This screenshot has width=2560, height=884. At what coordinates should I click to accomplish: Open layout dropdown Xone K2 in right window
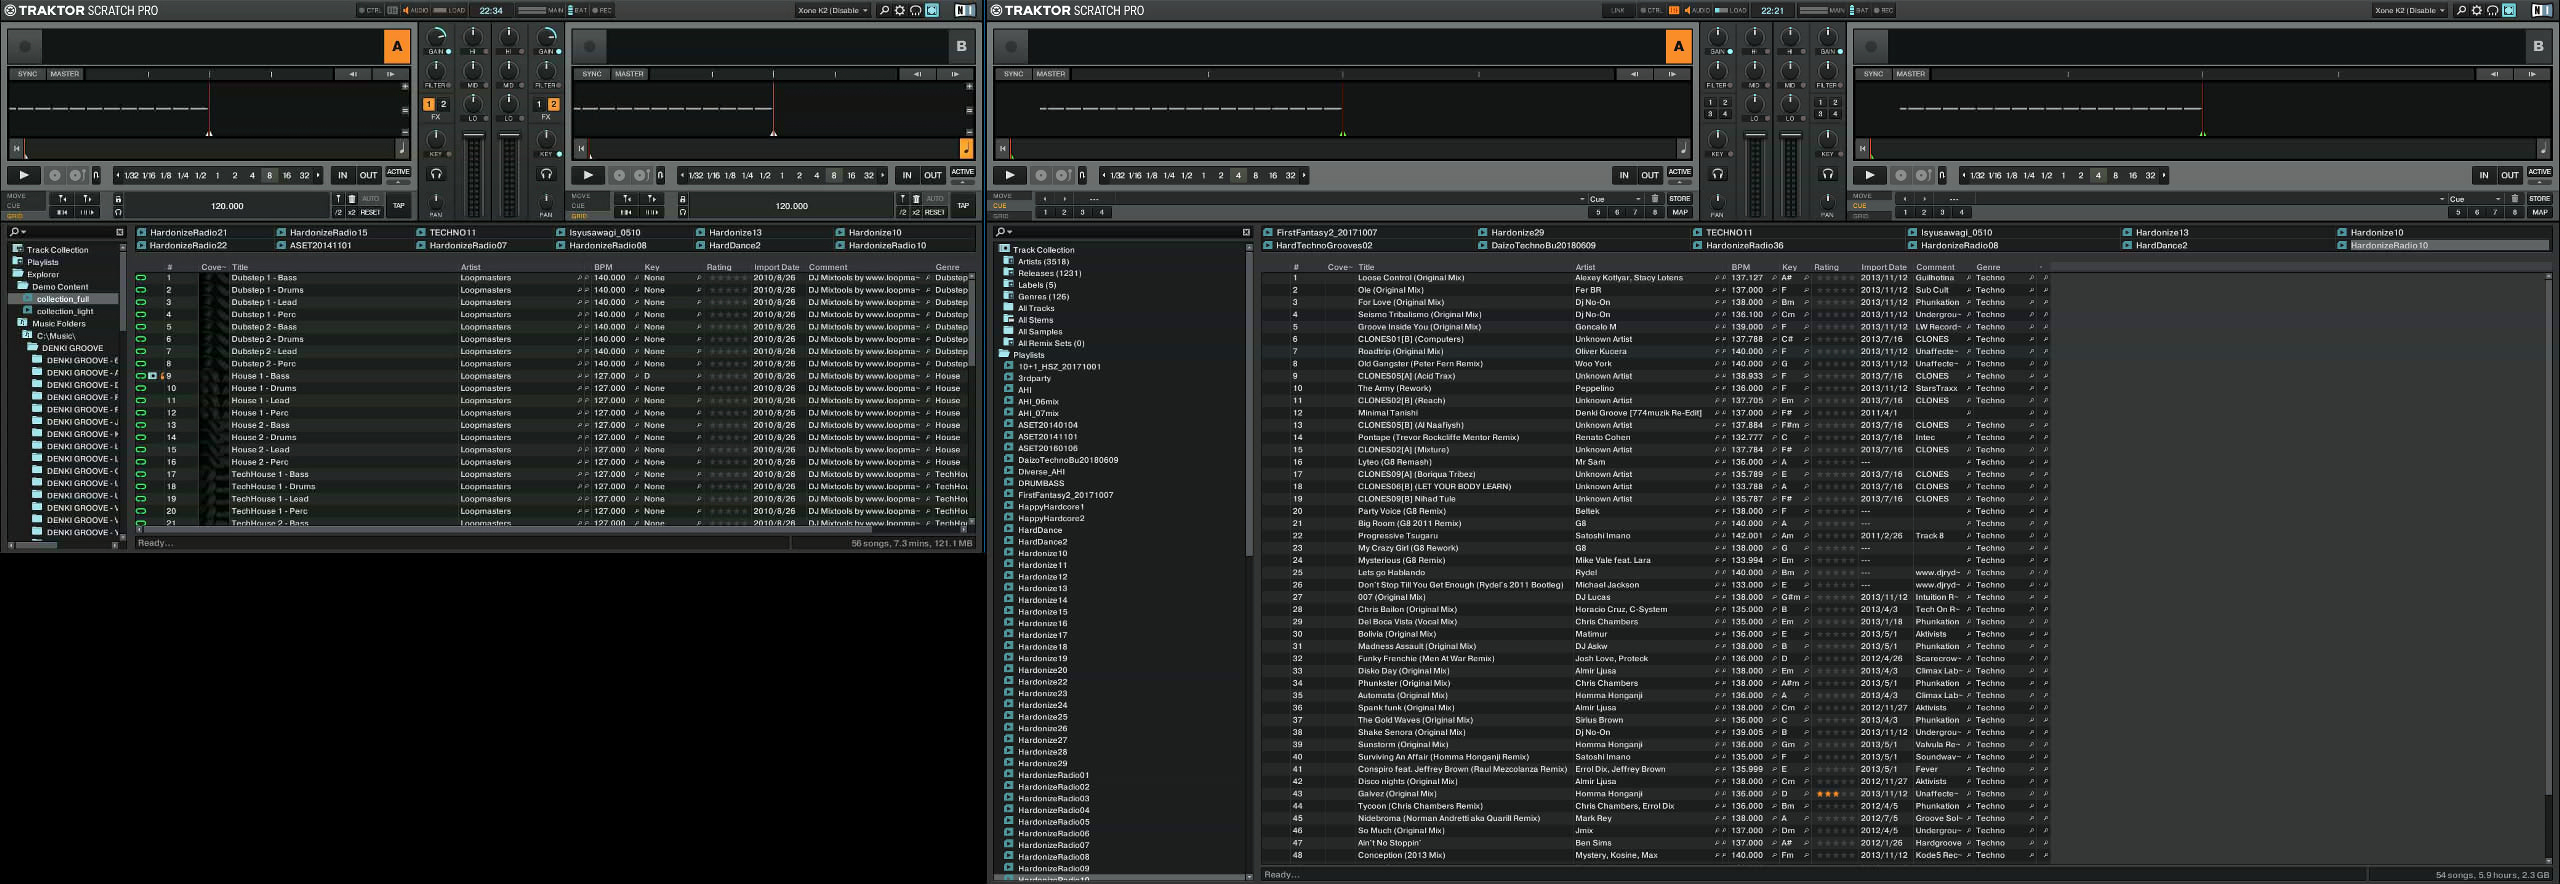(x=2409, y=10)
